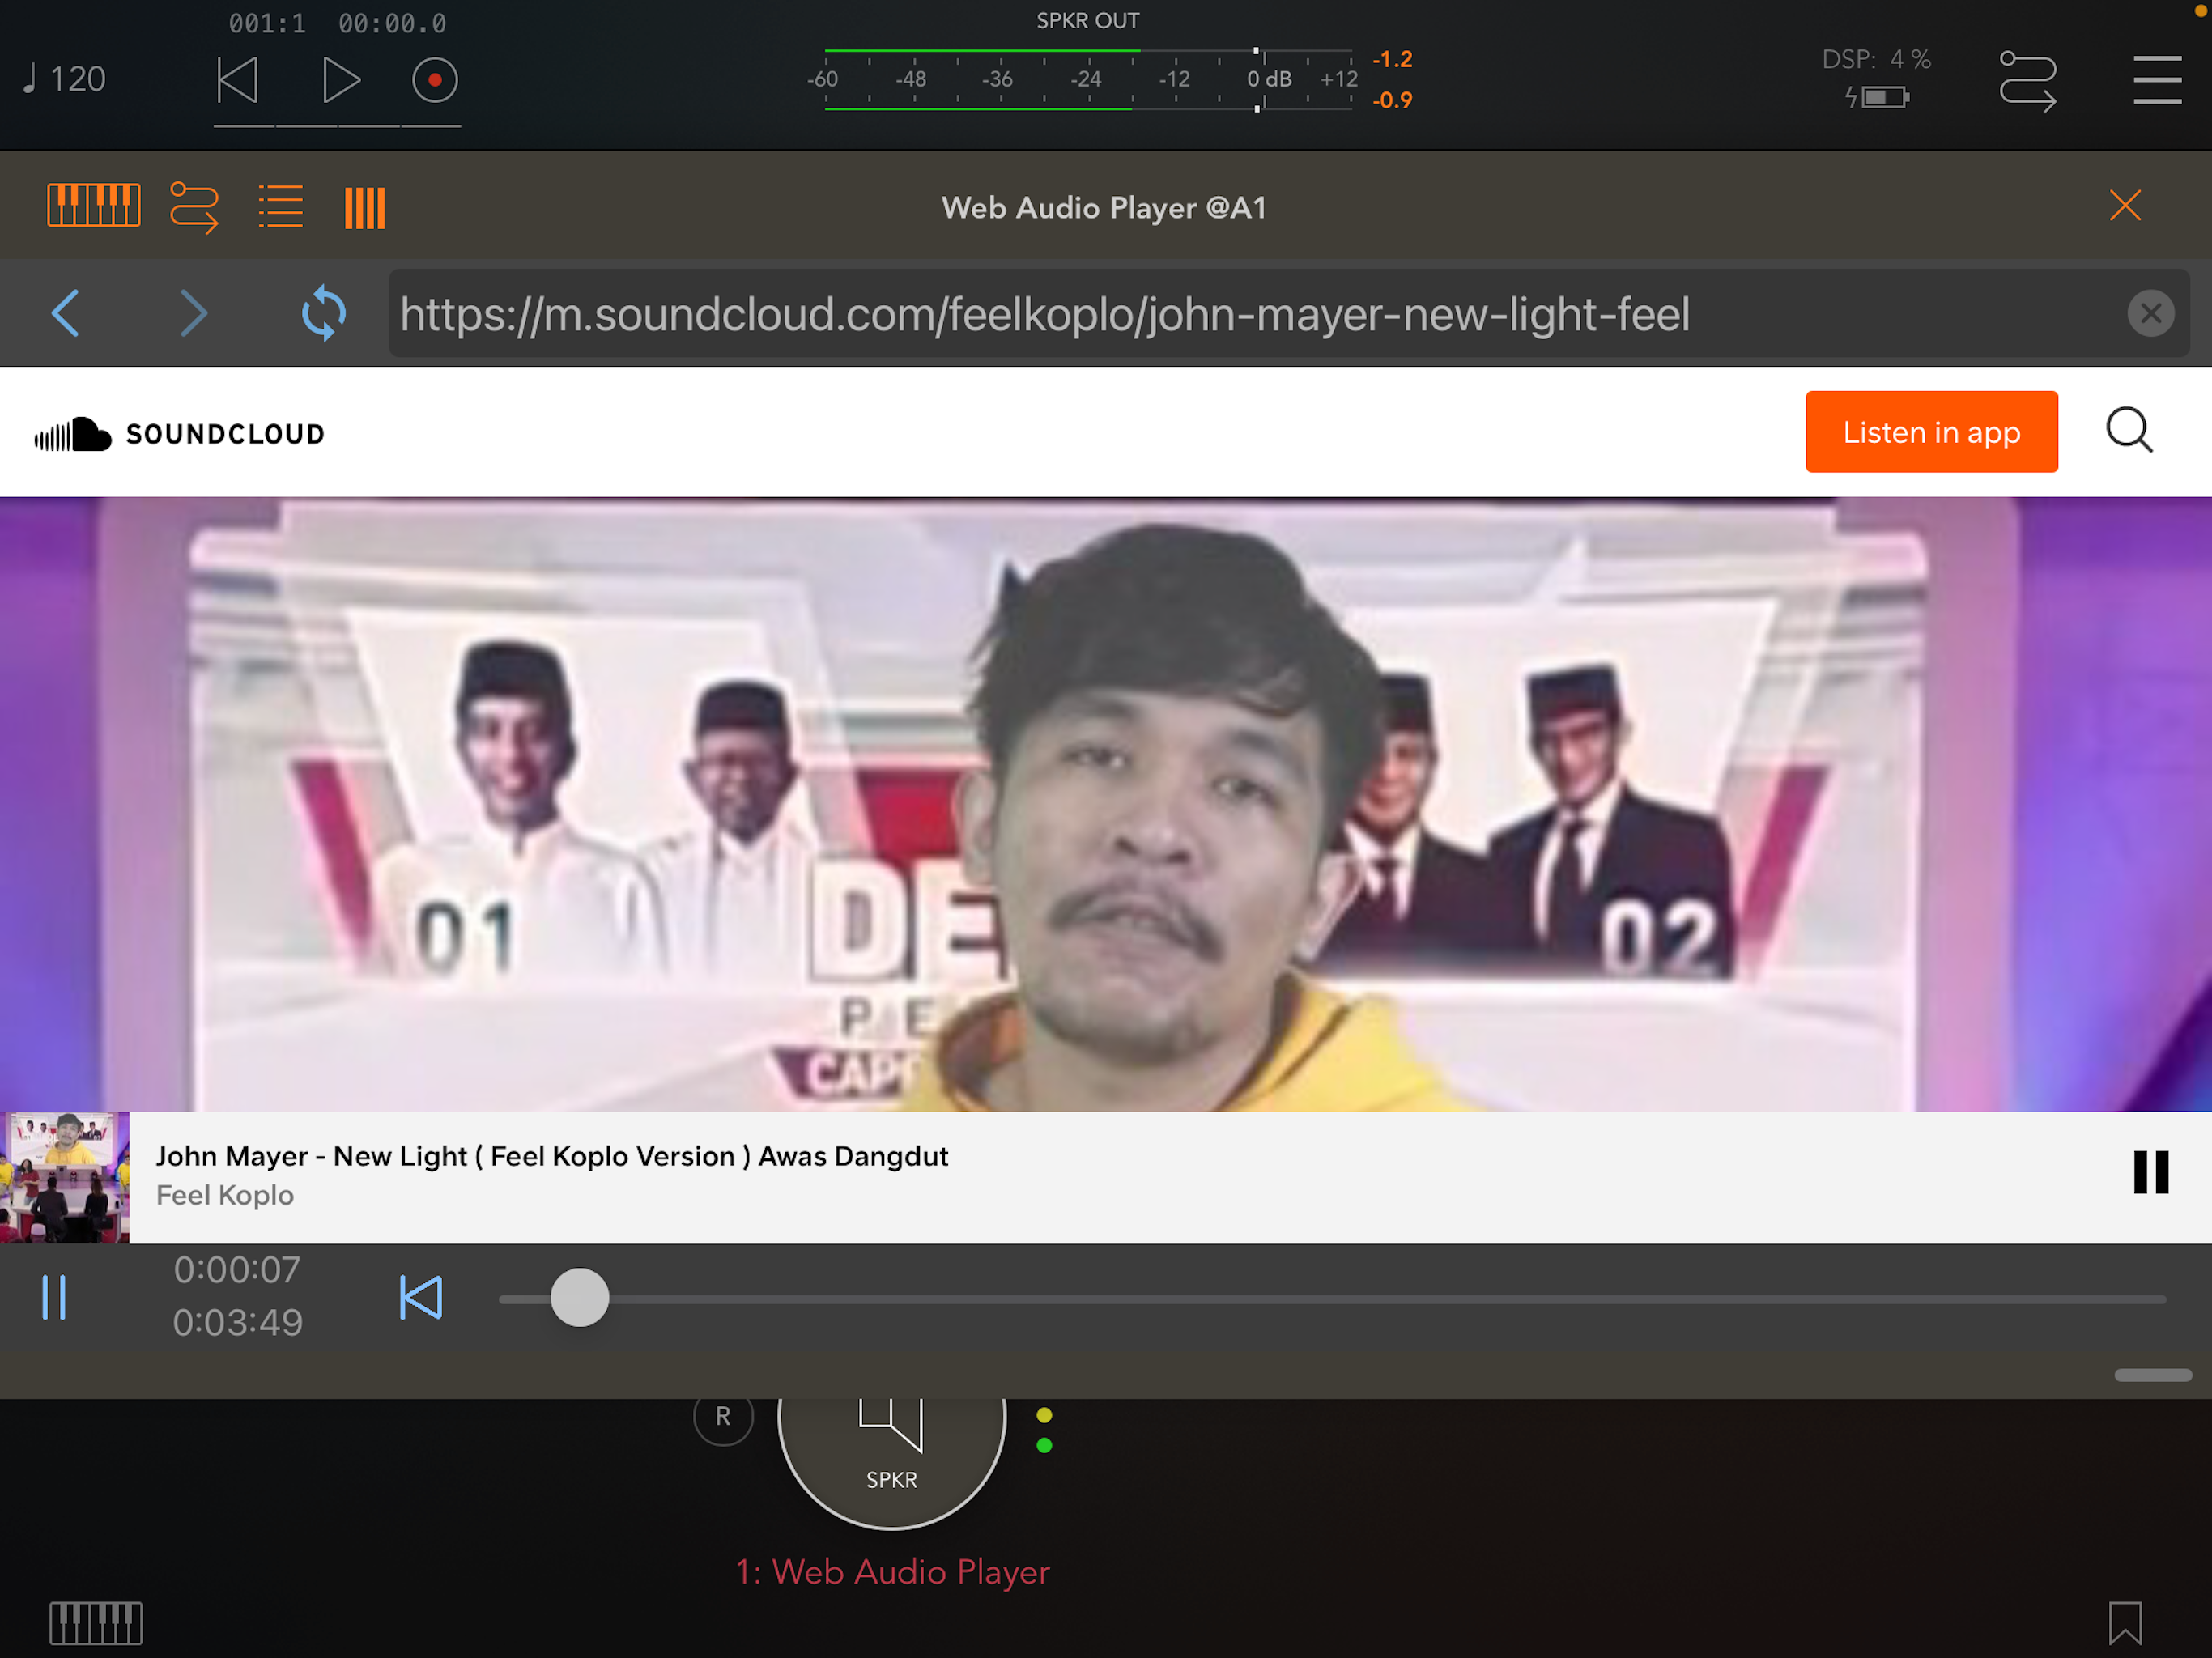Open routing view icon in top bar
The height and width of the screenshot is (1658, 2212).
point(2027,80)
